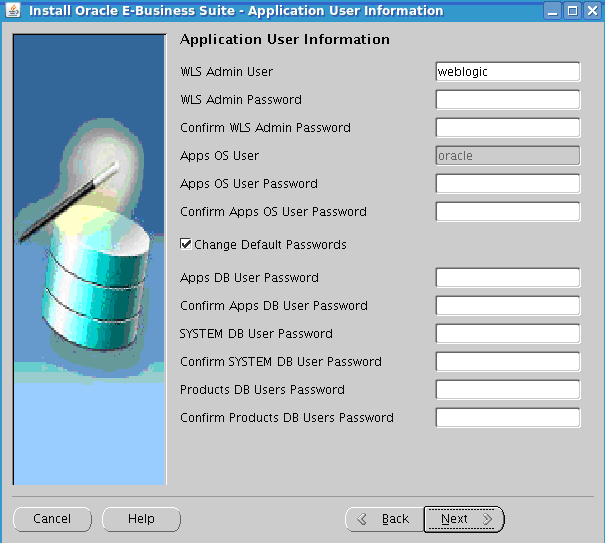This screenshot has height=543, width=605.
Task: Click the Apps OS User label
Action: 220,156
